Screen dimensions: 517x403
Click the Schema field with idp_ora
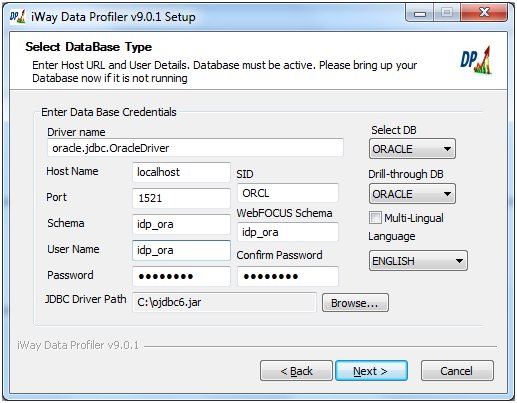point(181,224)
